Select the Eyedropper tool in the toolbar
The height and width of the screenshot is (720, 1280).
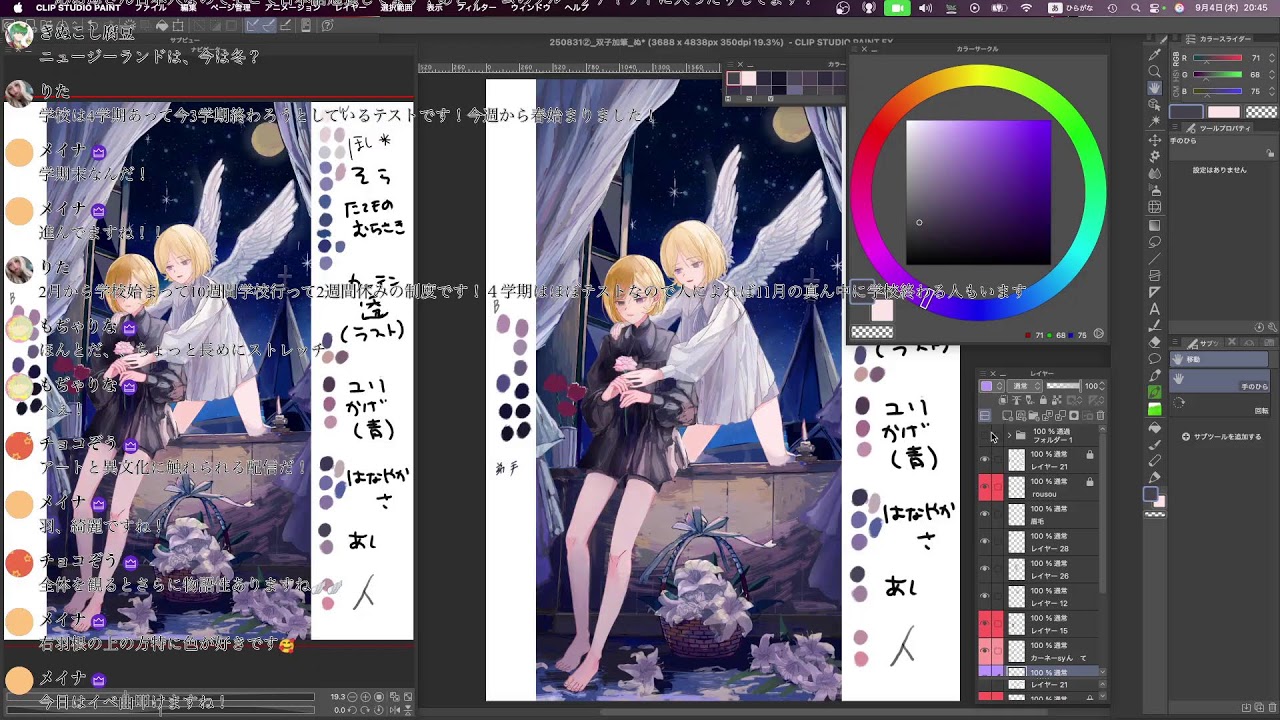tap(1154, 54)
